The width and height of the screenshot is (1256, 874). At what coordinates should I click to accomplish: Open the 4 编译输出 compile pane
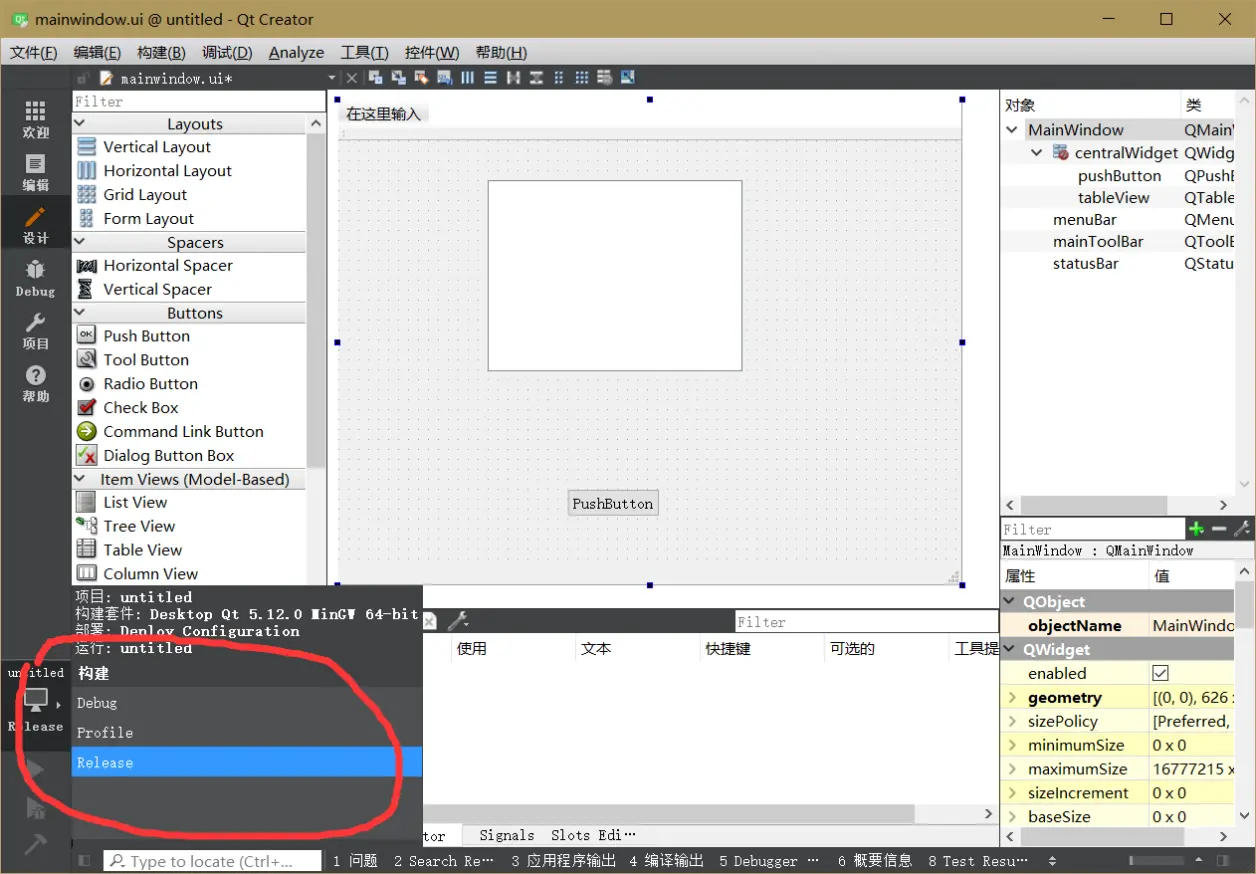pyautogui.click(x=666, y=860)
